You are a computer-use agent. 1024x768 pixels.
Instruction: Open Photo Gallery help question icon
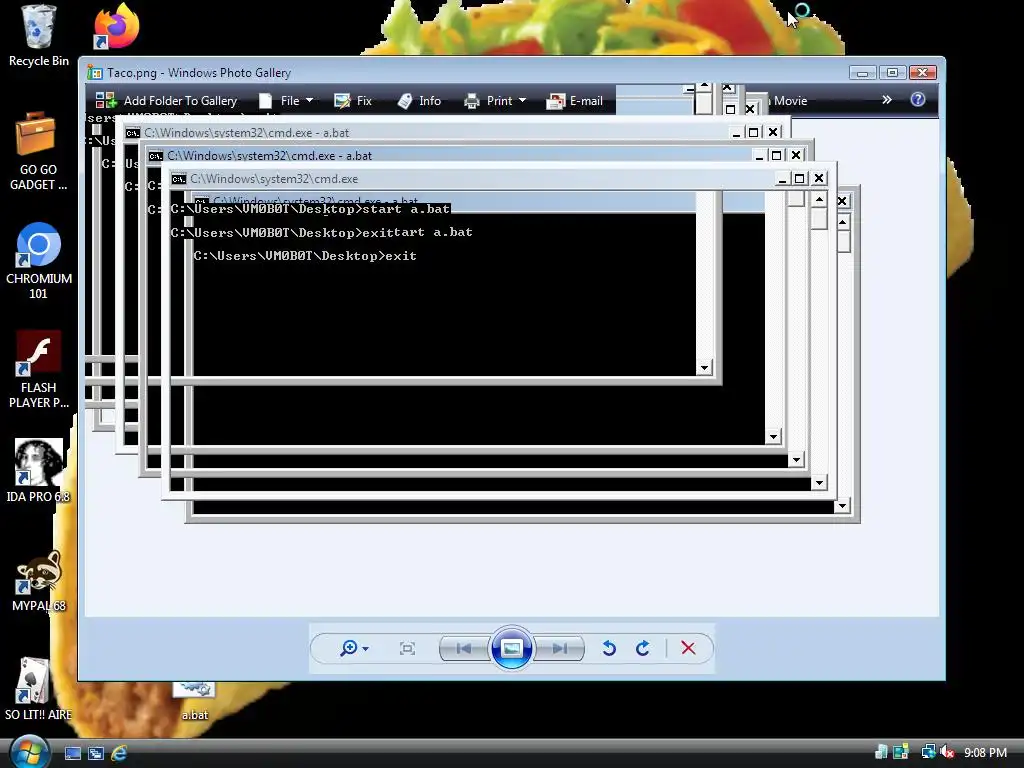[918, 99]
